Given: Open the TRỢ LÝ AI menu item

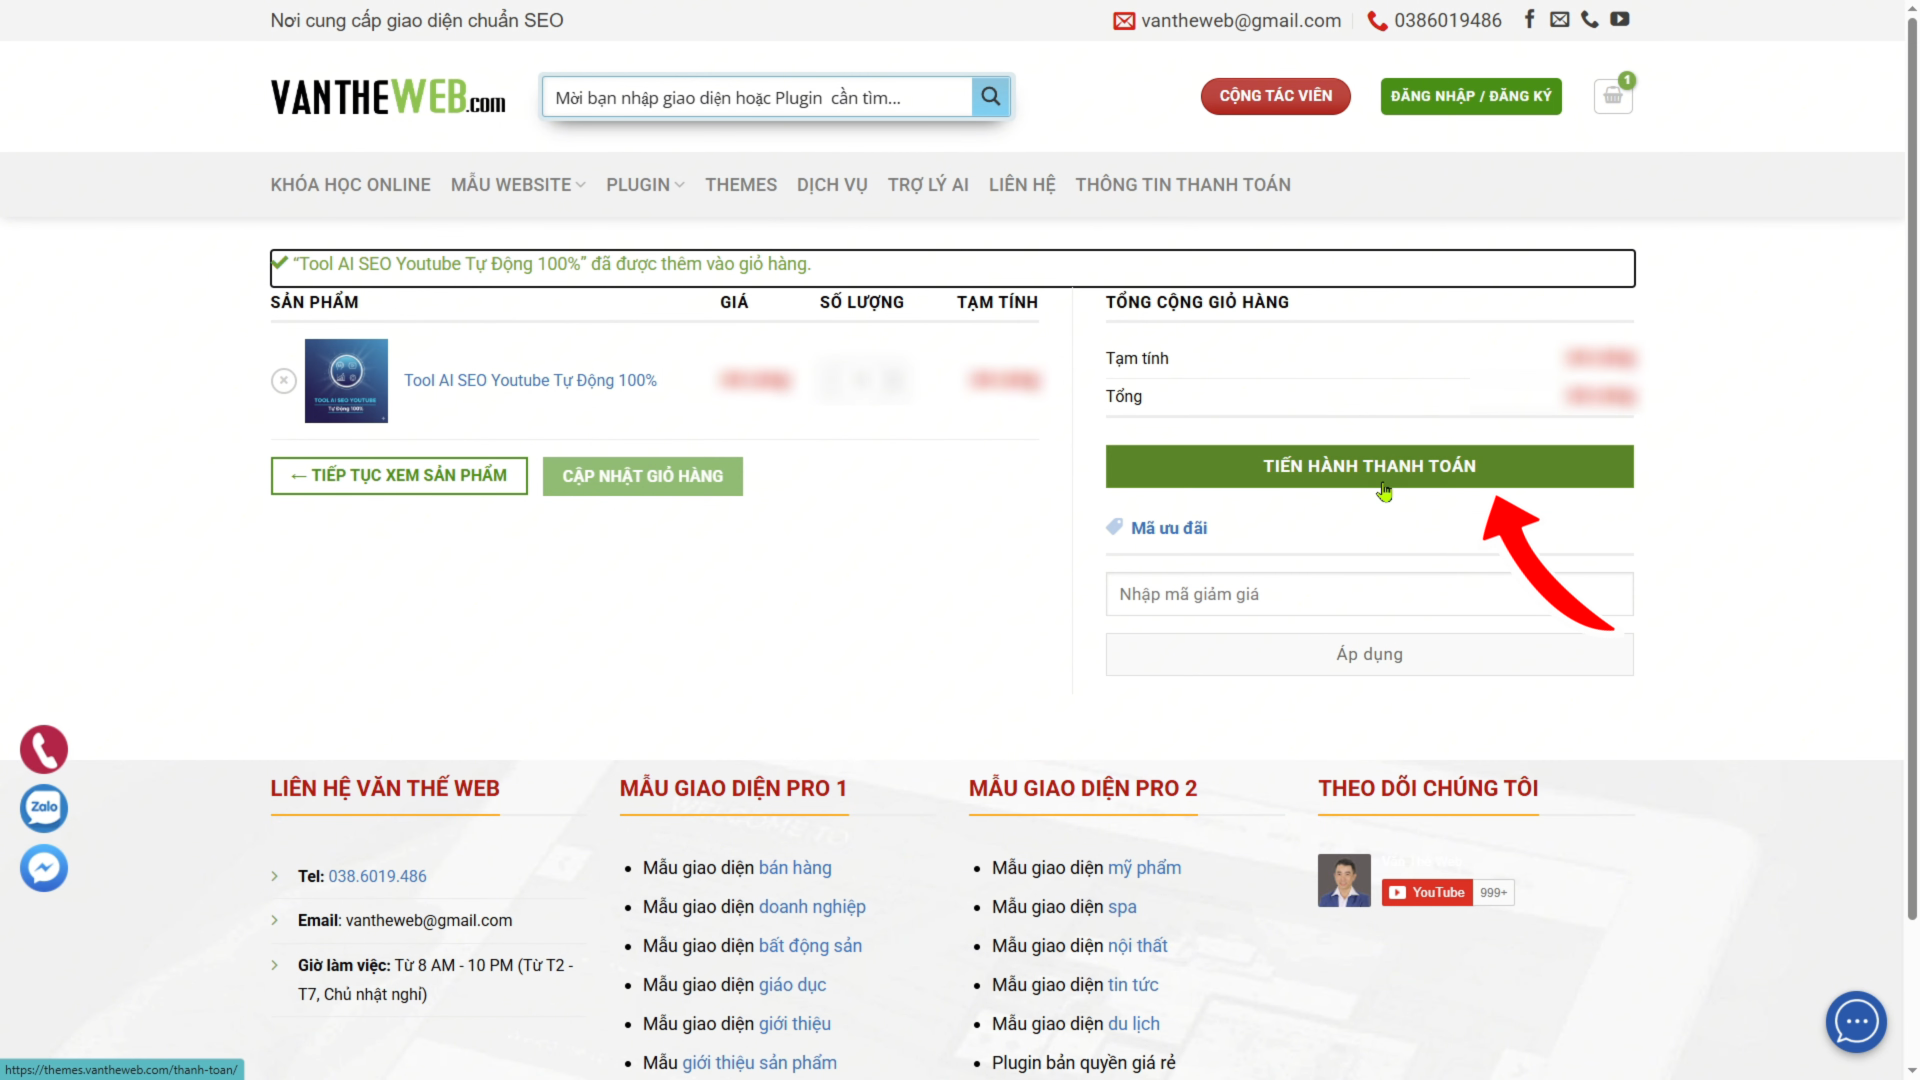Looking at the screenshot, I should click(x=928, y=185).
